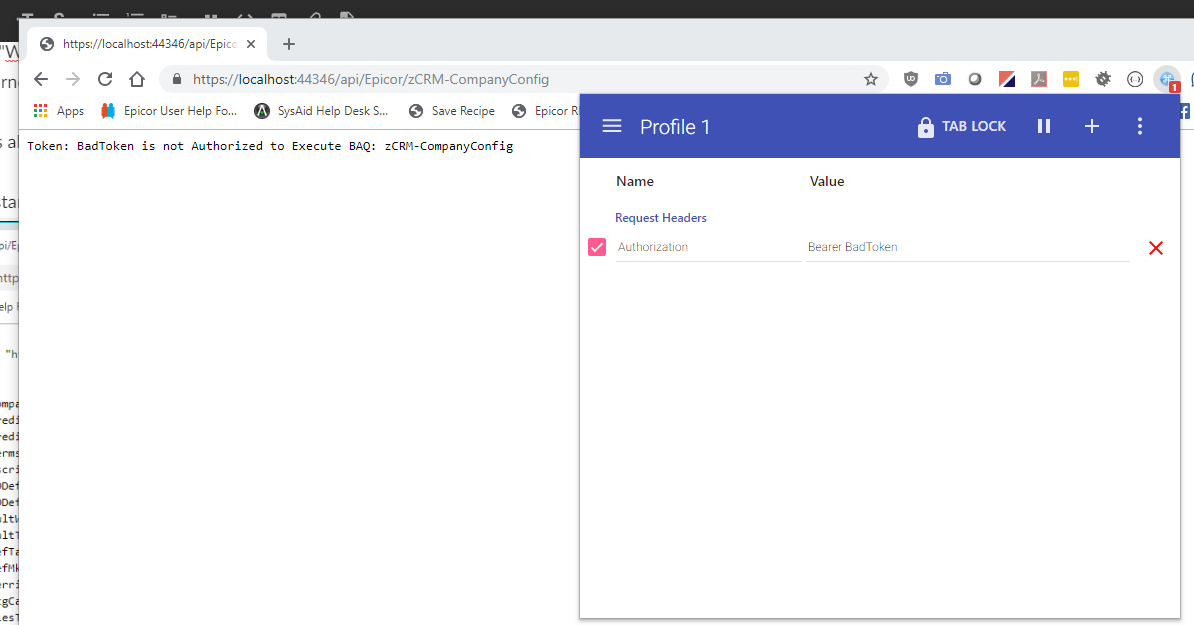The height and width of the screenshot is (625, 1194).
Task: Open a new browser tab
Action: click(289, 44)
